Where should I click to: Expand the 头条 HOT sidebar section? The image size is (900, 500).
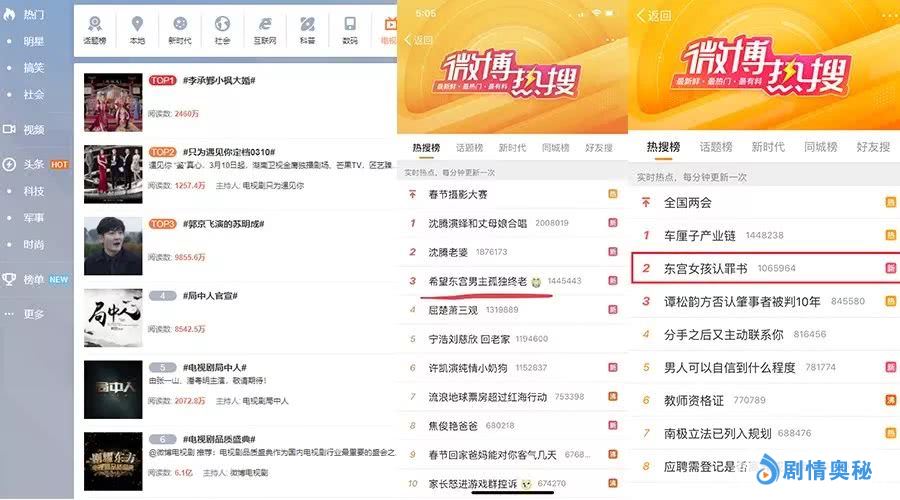click(x=35, y=164)
